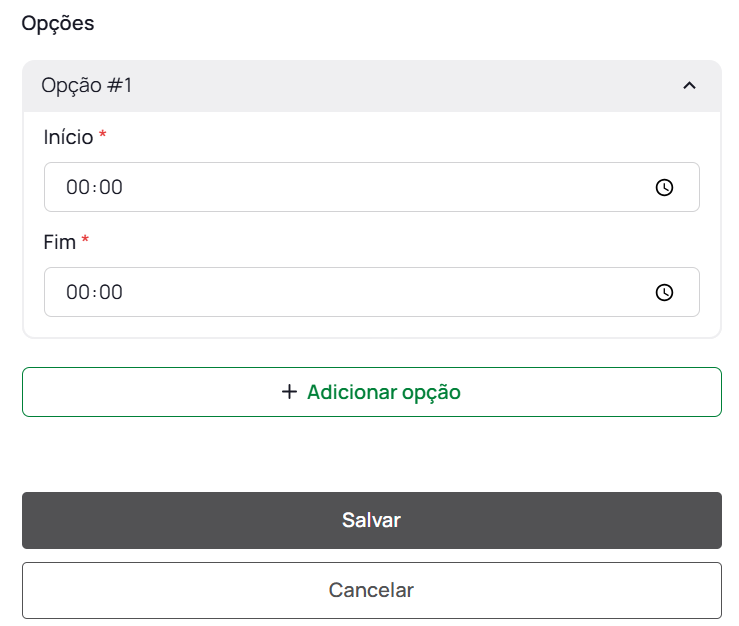Click the colon separator in the Início time
Image resolution: width=739 pixels, height=626 pixels.
tap(94, 188)
